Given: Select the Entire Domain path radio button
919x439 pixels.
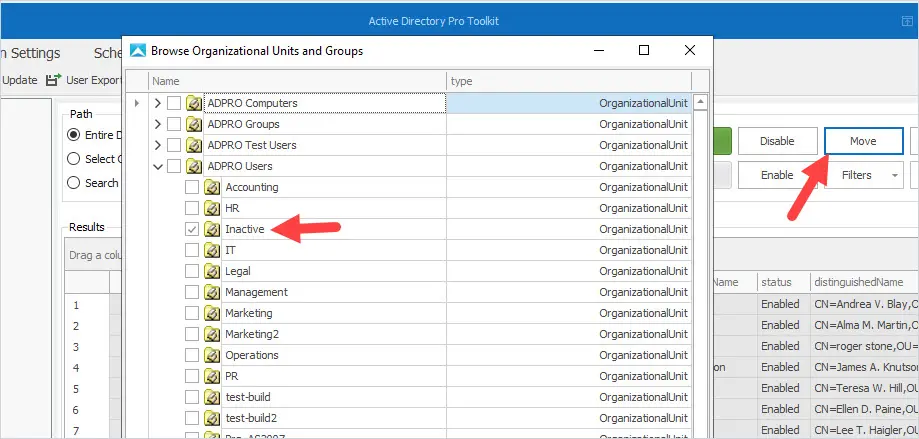Looking at the screenshot, I should [x=73, y=135].
